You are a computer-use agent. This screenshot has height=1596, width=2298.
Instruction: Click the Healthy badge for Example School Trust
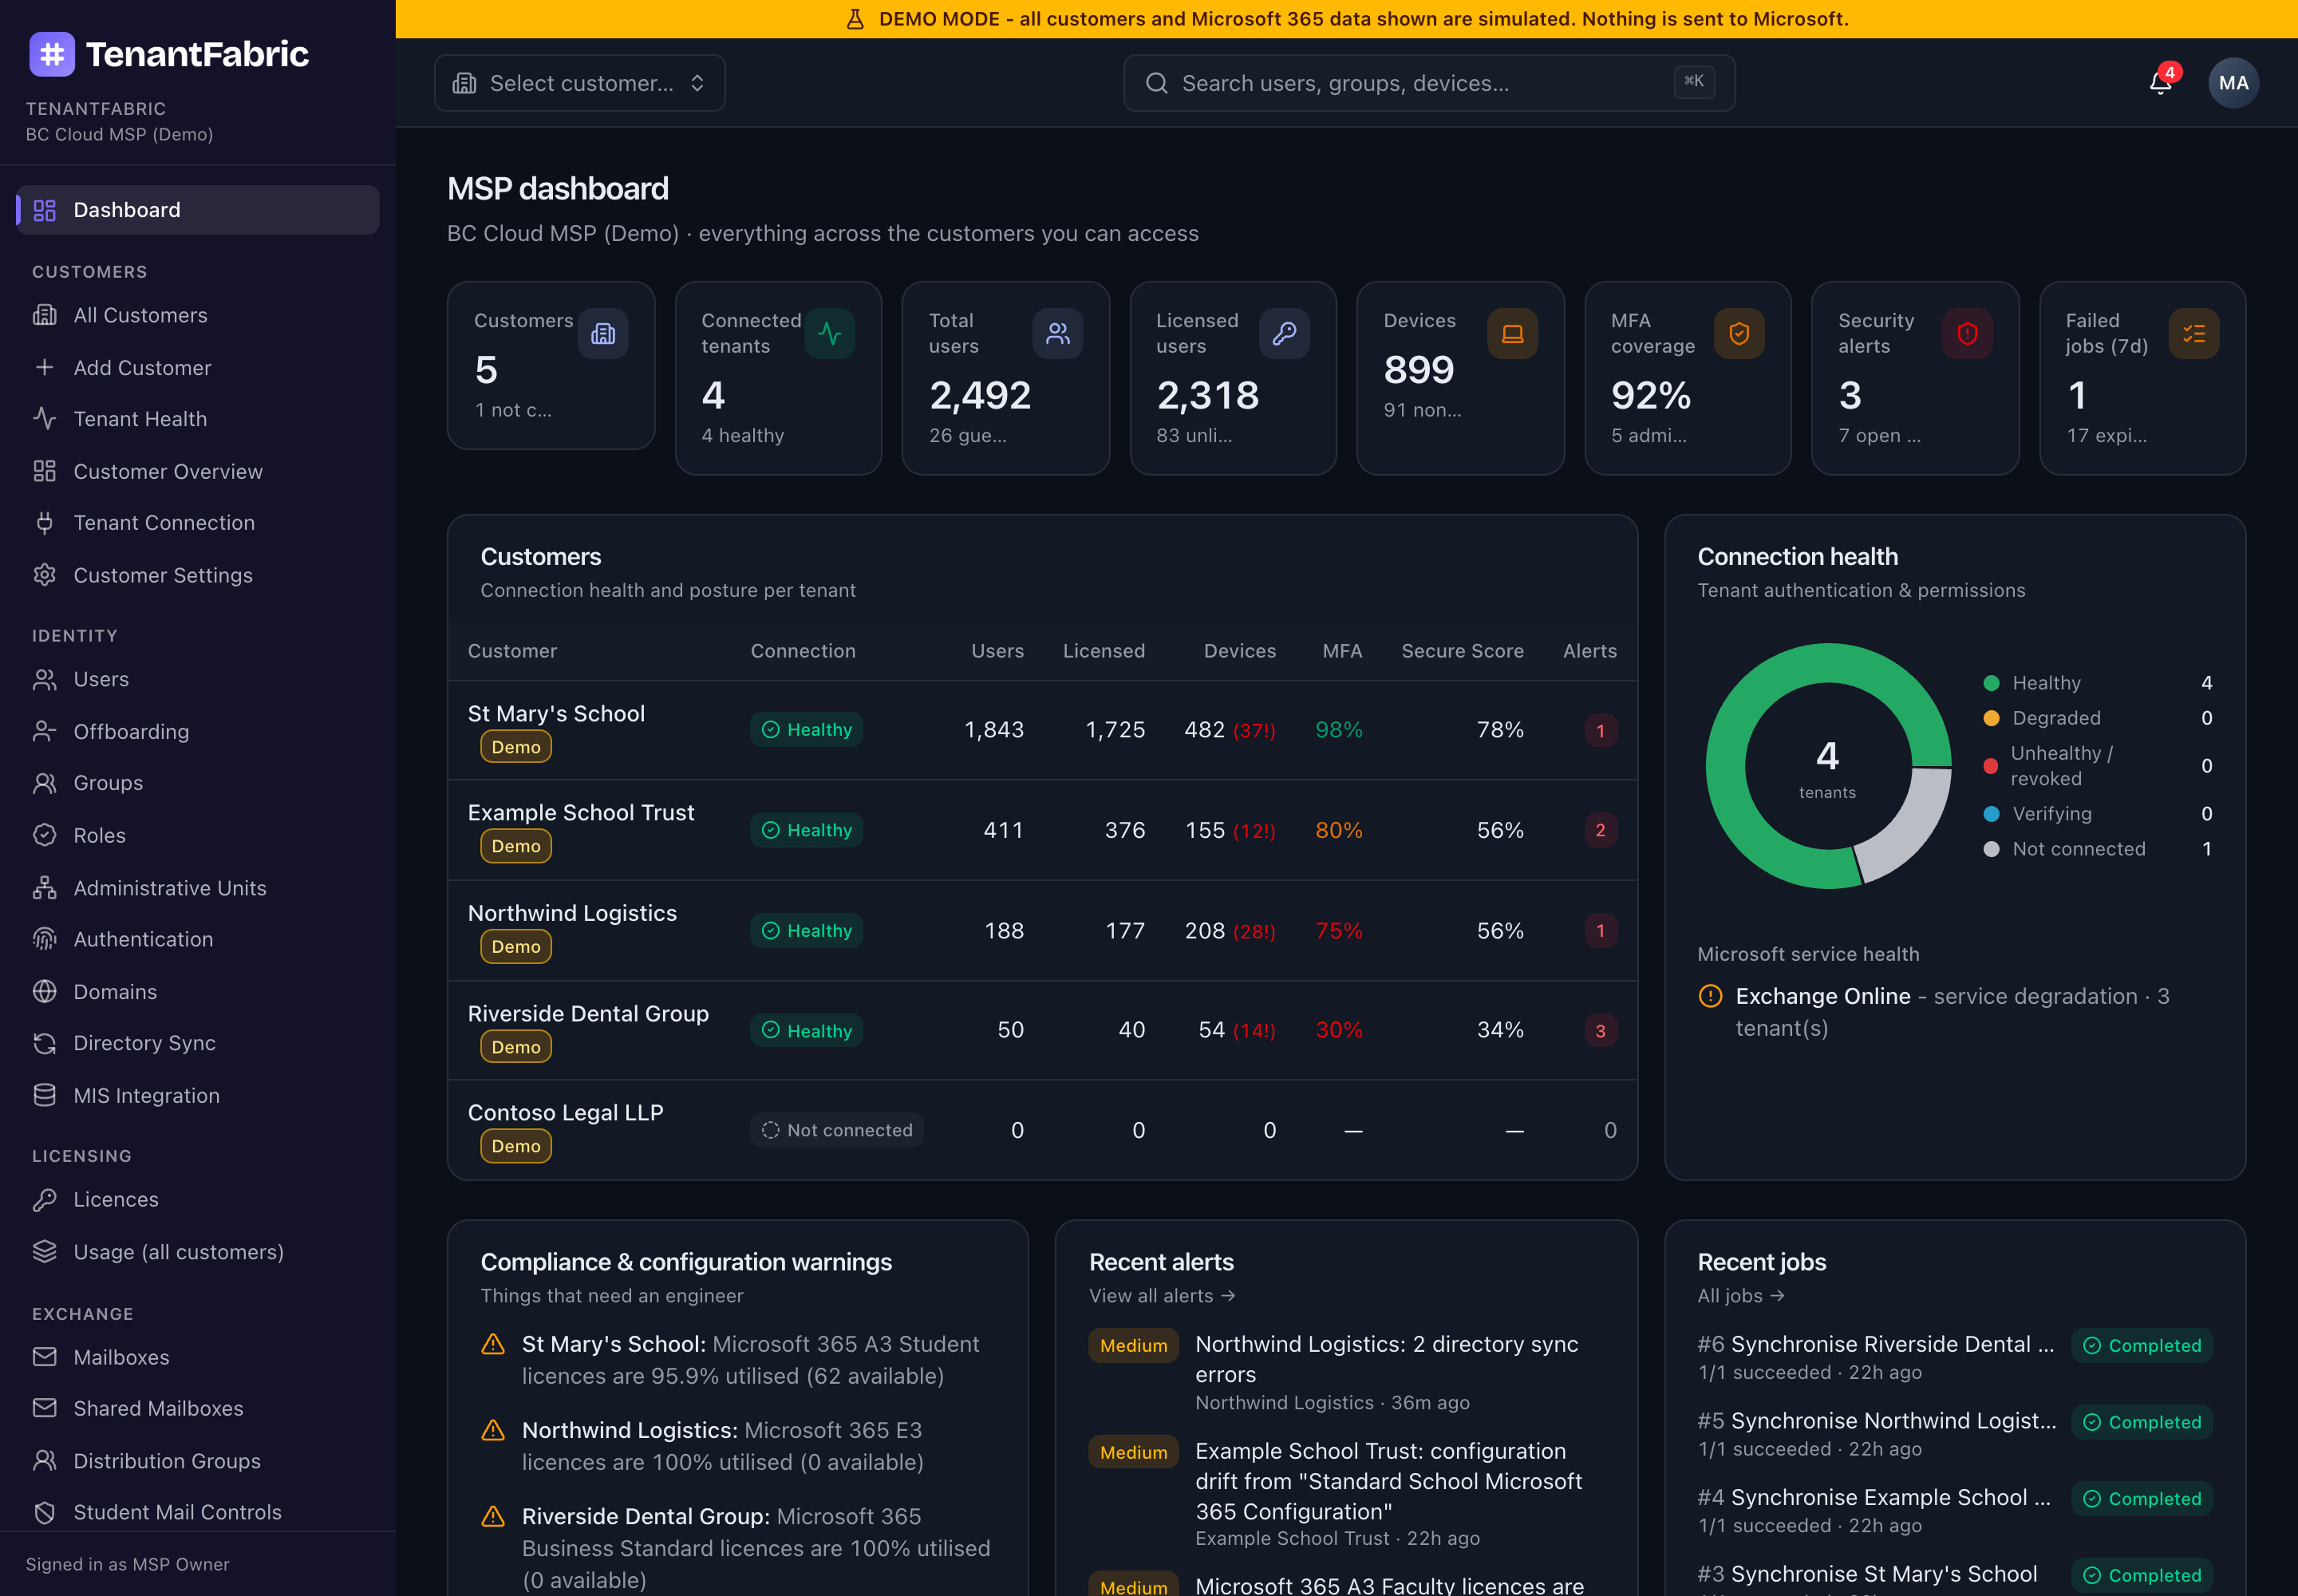click(x=807, y=830)
